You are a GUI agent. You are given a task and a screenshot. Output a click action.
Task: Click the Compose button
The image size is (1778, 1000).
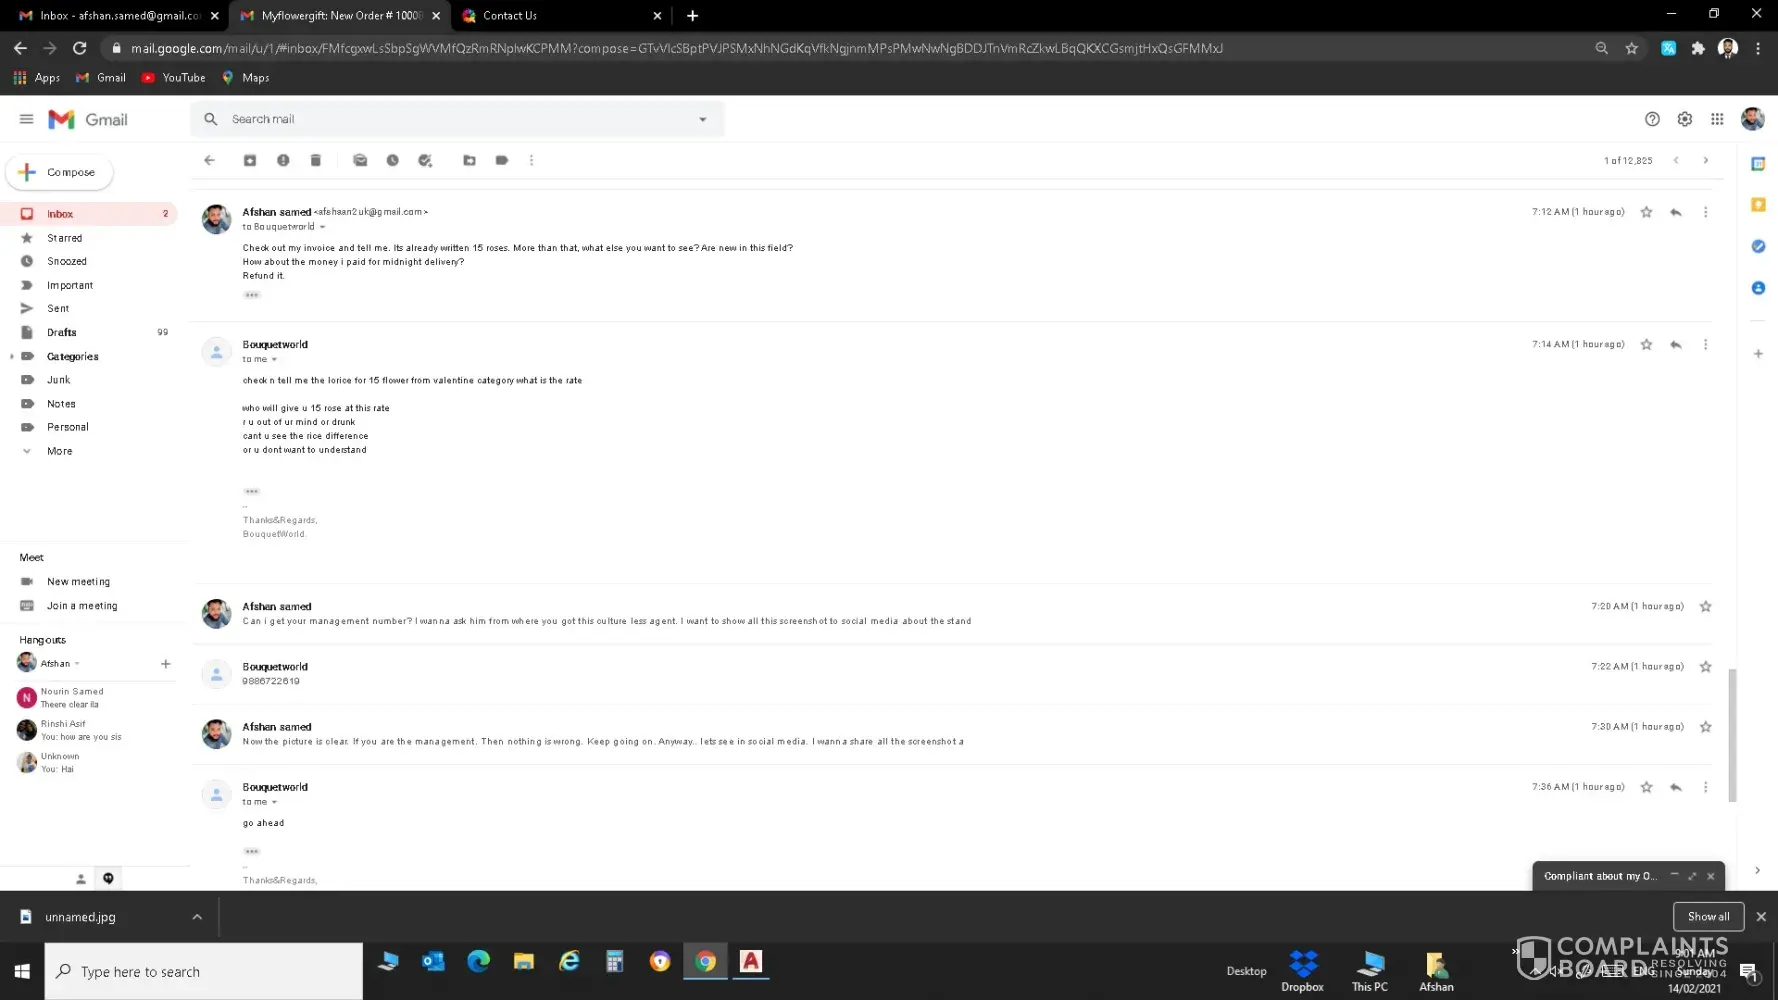60,172
